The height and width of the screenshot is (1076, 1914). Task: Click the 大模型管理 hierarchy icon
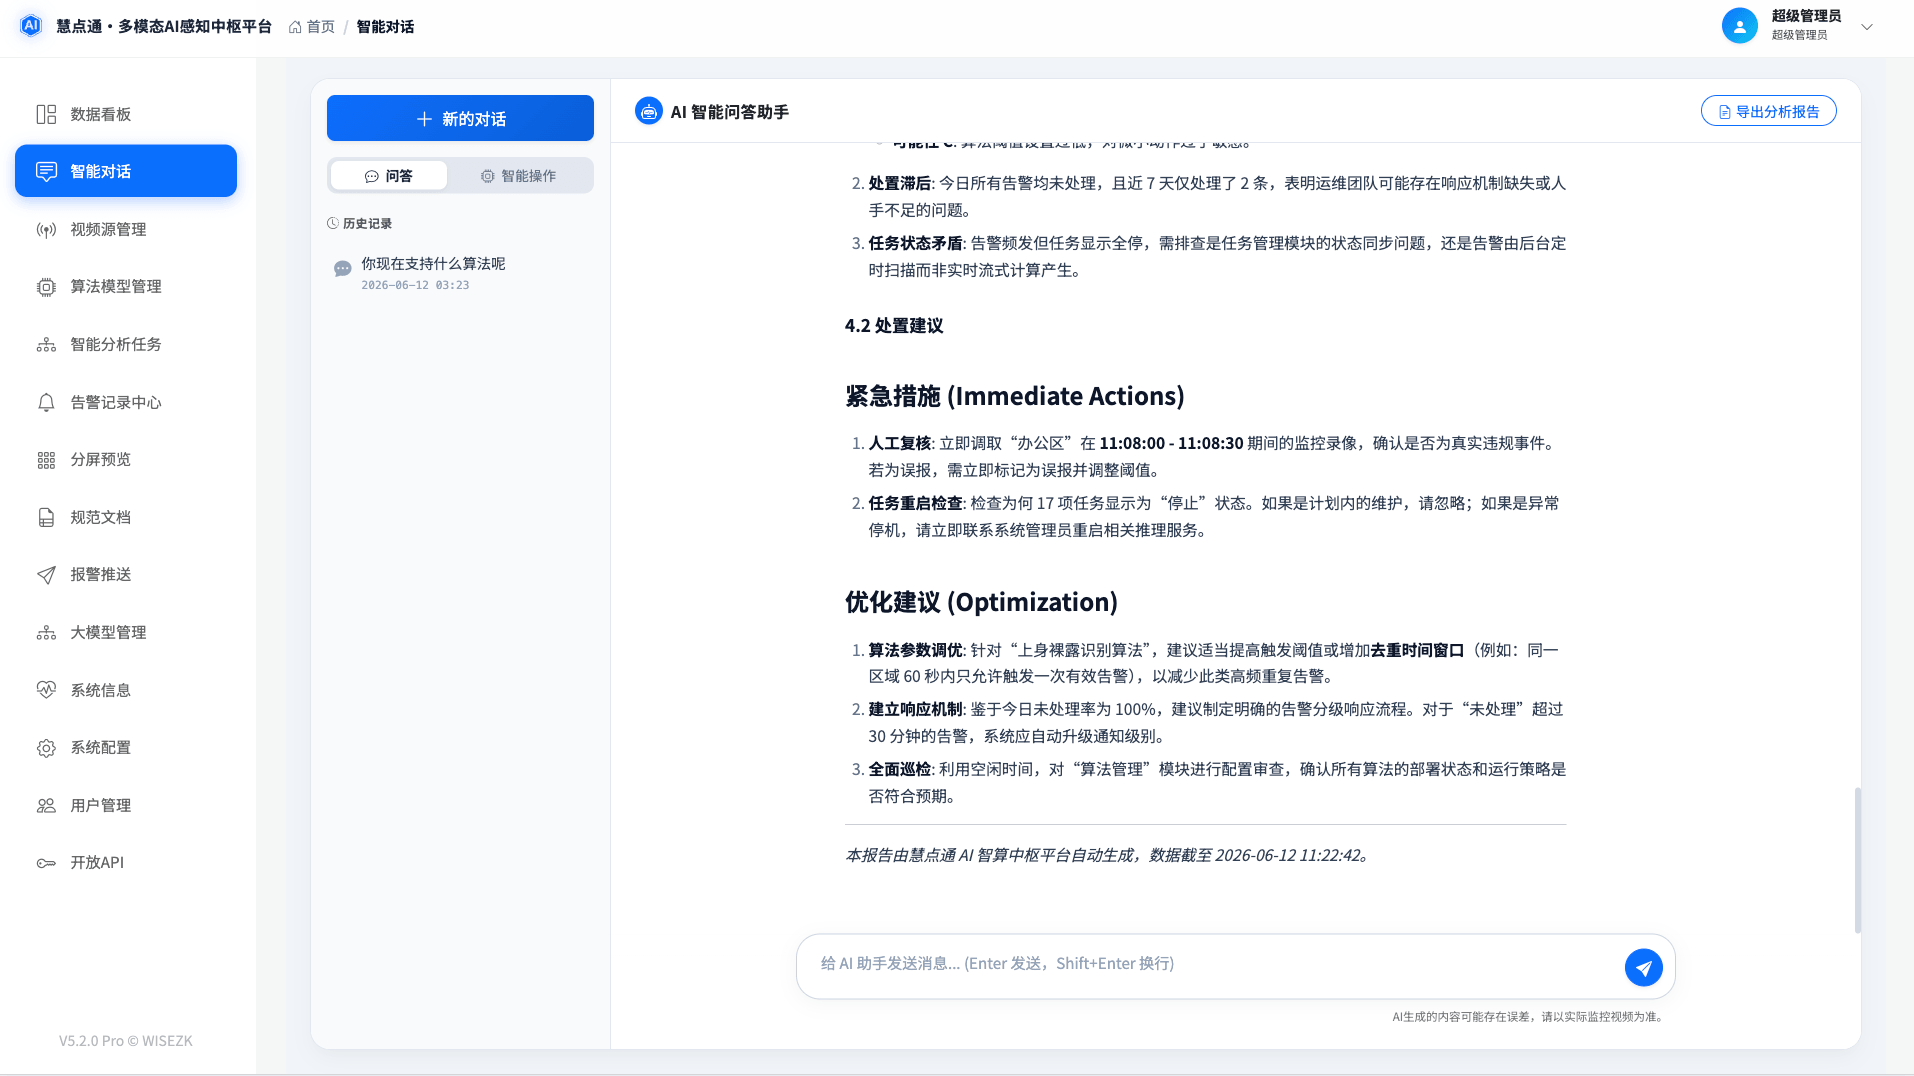click(46, 632)
